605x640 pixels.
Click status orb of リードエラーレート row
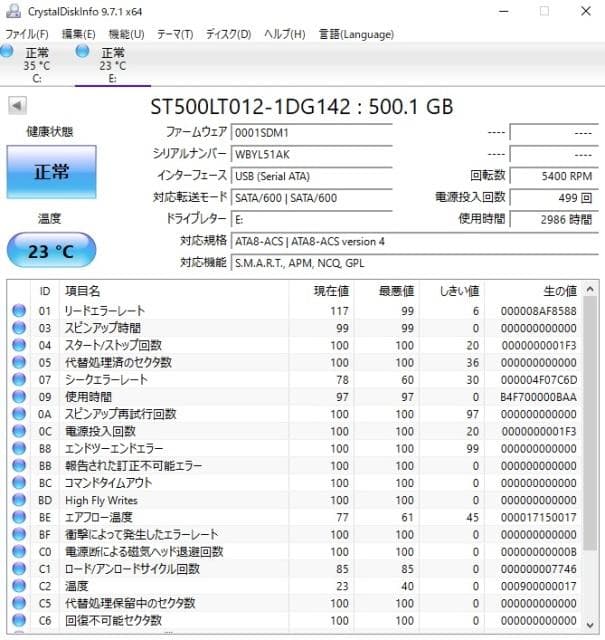pyautogui.click(x=19, y=311)
